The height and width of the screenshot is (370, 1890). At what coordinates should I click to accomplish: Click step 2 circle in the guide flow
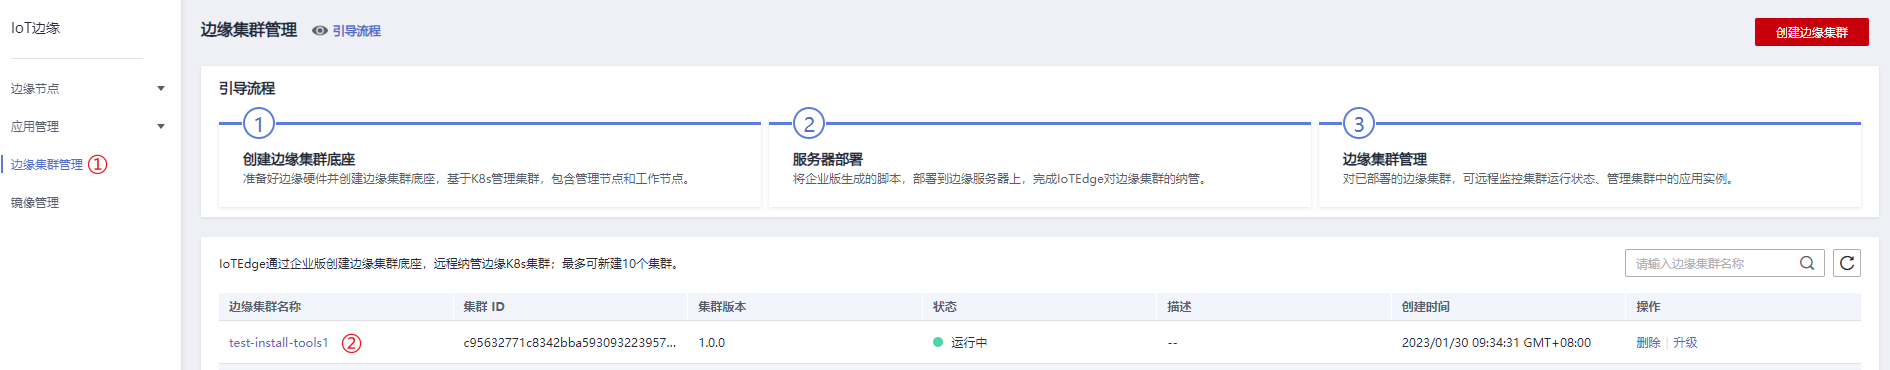809,124
